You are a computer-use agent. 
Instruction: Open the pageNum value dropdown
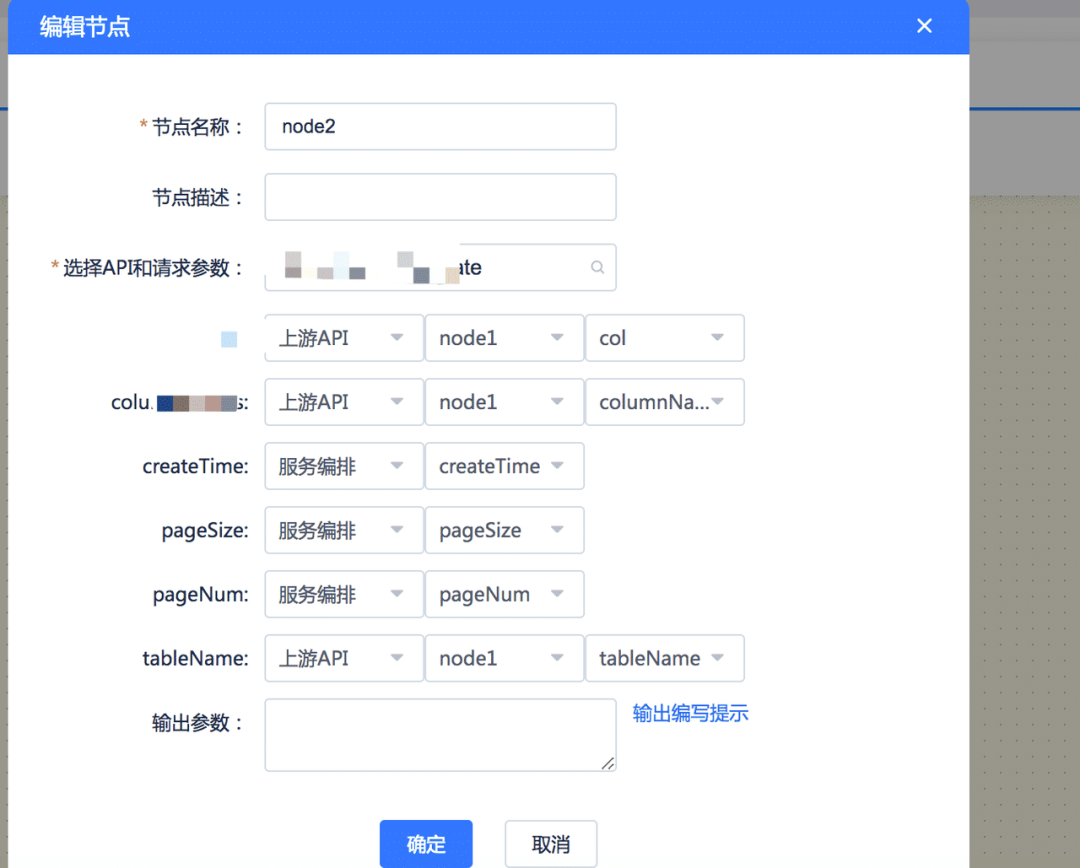504,594
